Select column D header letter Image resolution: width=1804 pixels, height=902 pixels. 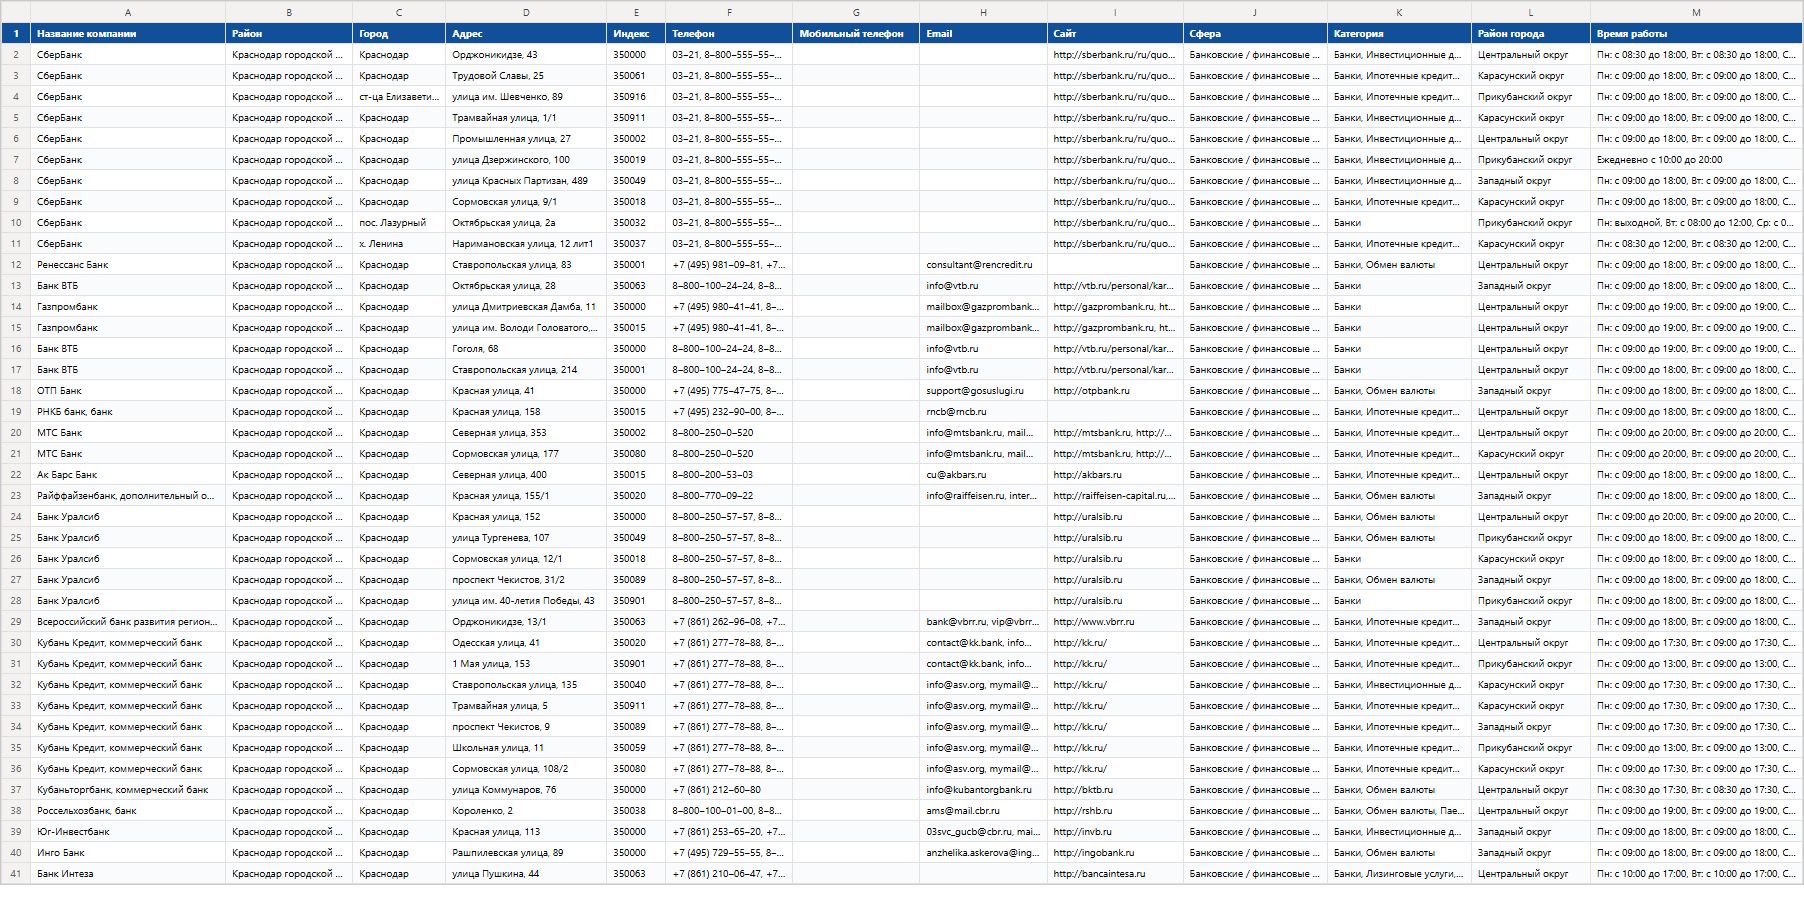pos(526,12)
